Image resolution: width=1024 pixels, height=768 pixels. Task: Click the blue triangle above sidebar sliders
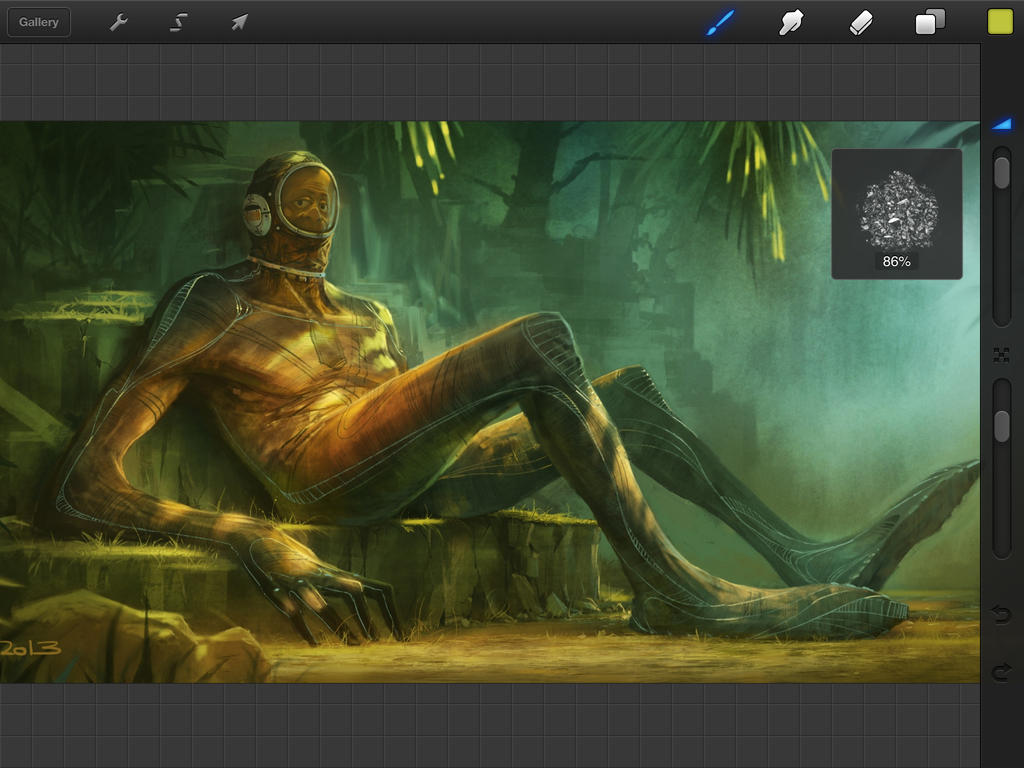click(x=1001, y=124)
